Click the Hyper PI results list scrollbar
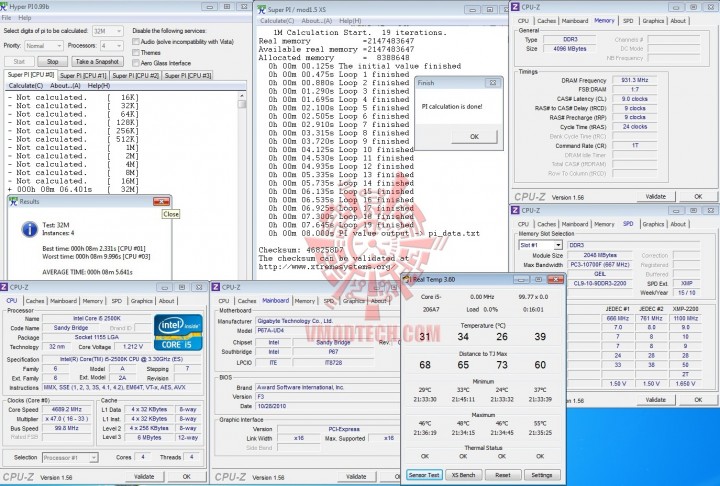Image resolution: width=720 pixels, height=486 pixels. point(242,142)
